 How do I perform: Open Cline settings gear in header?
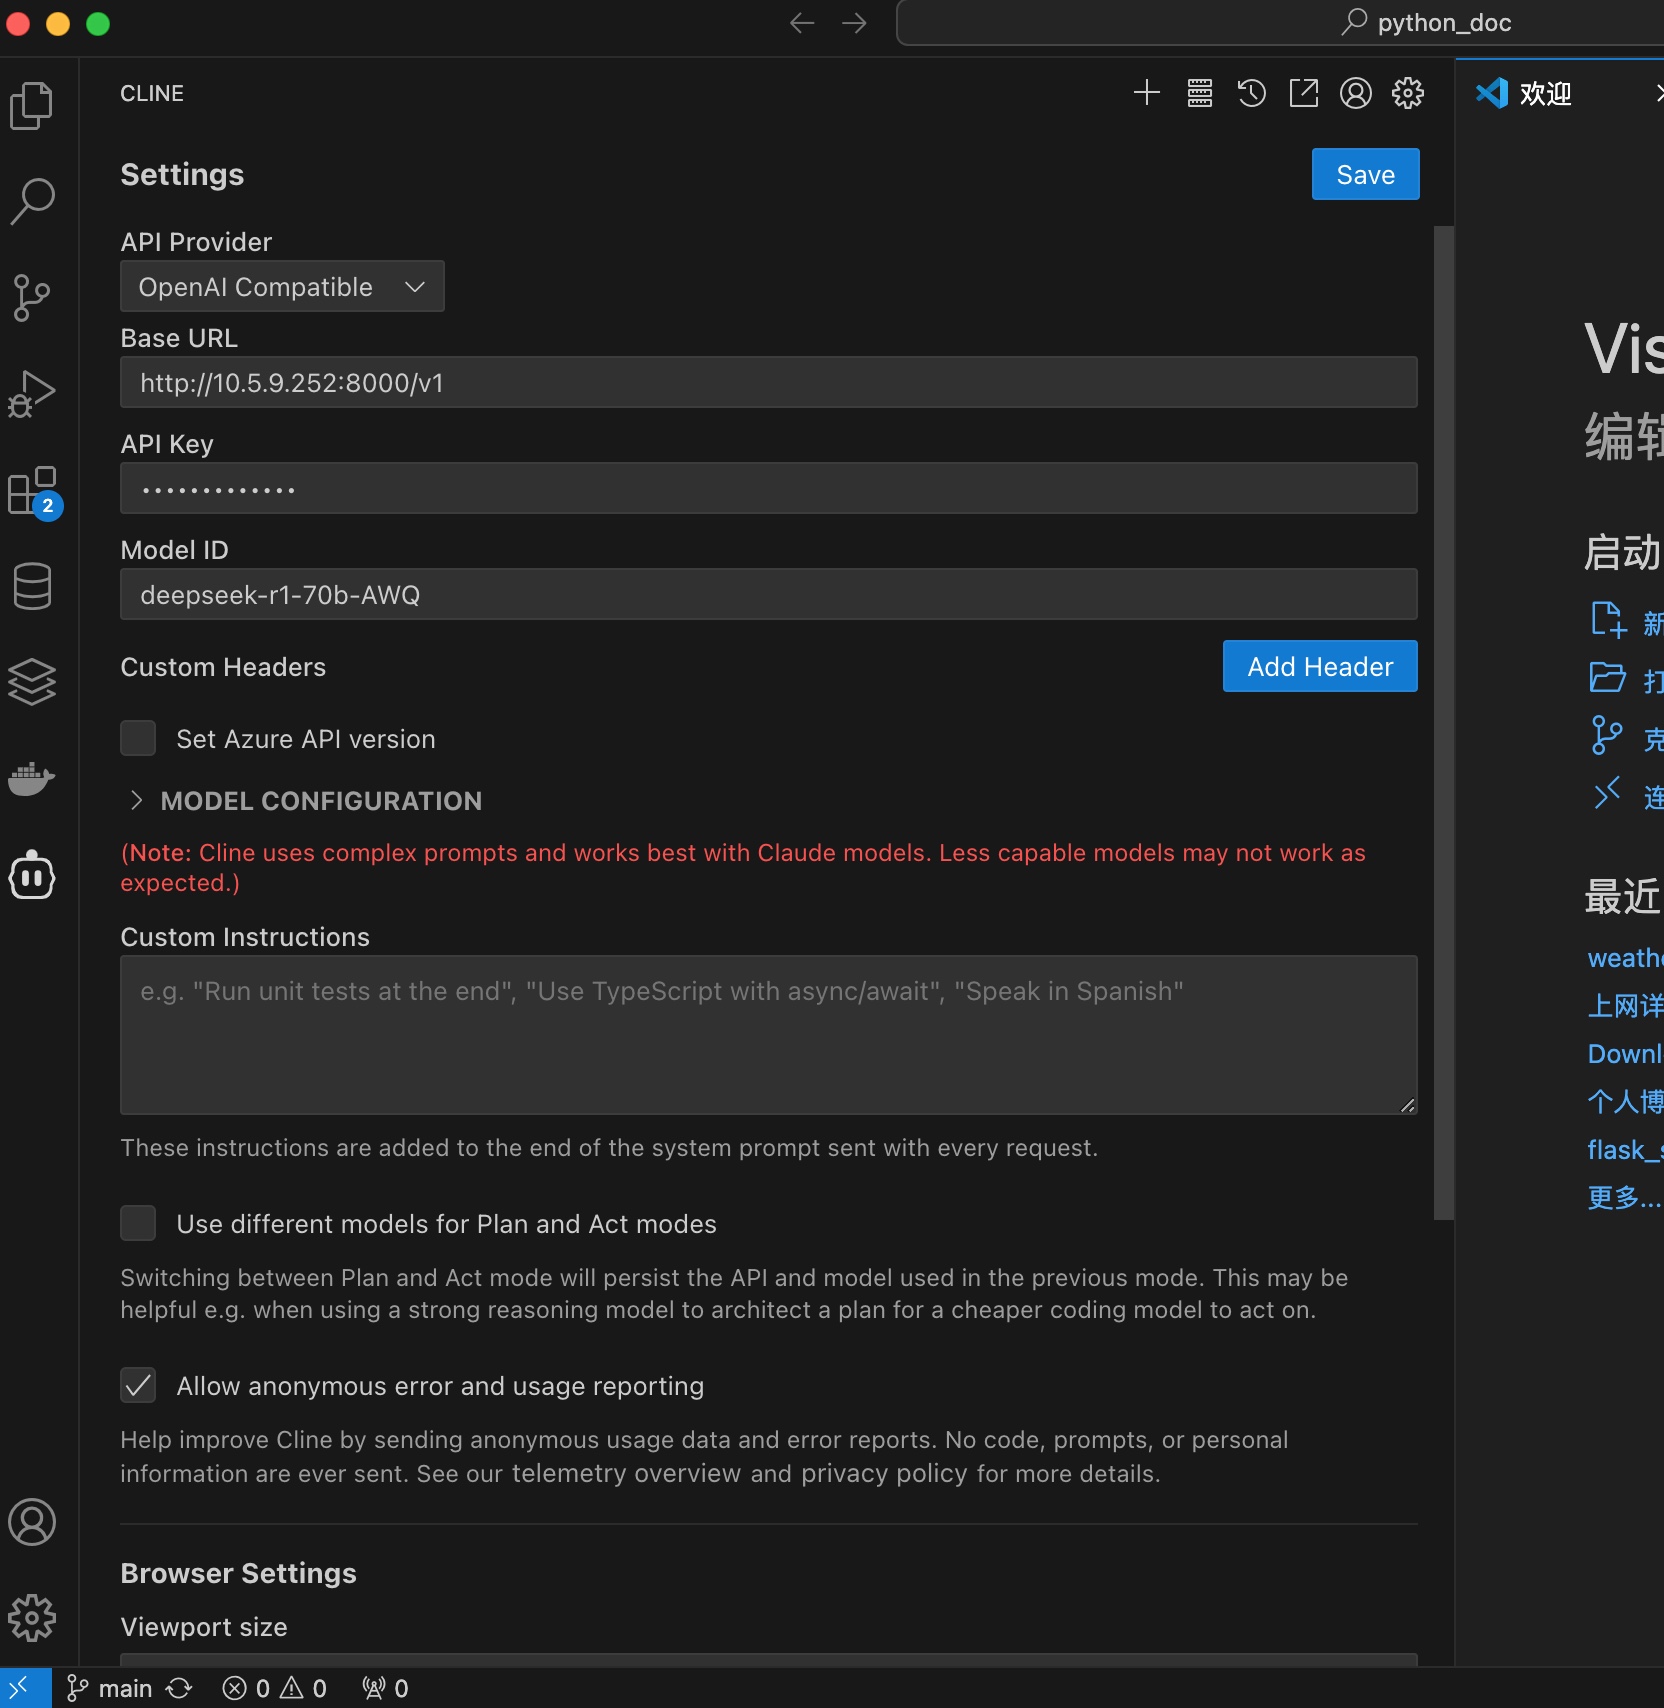[x=1408, y=93]
